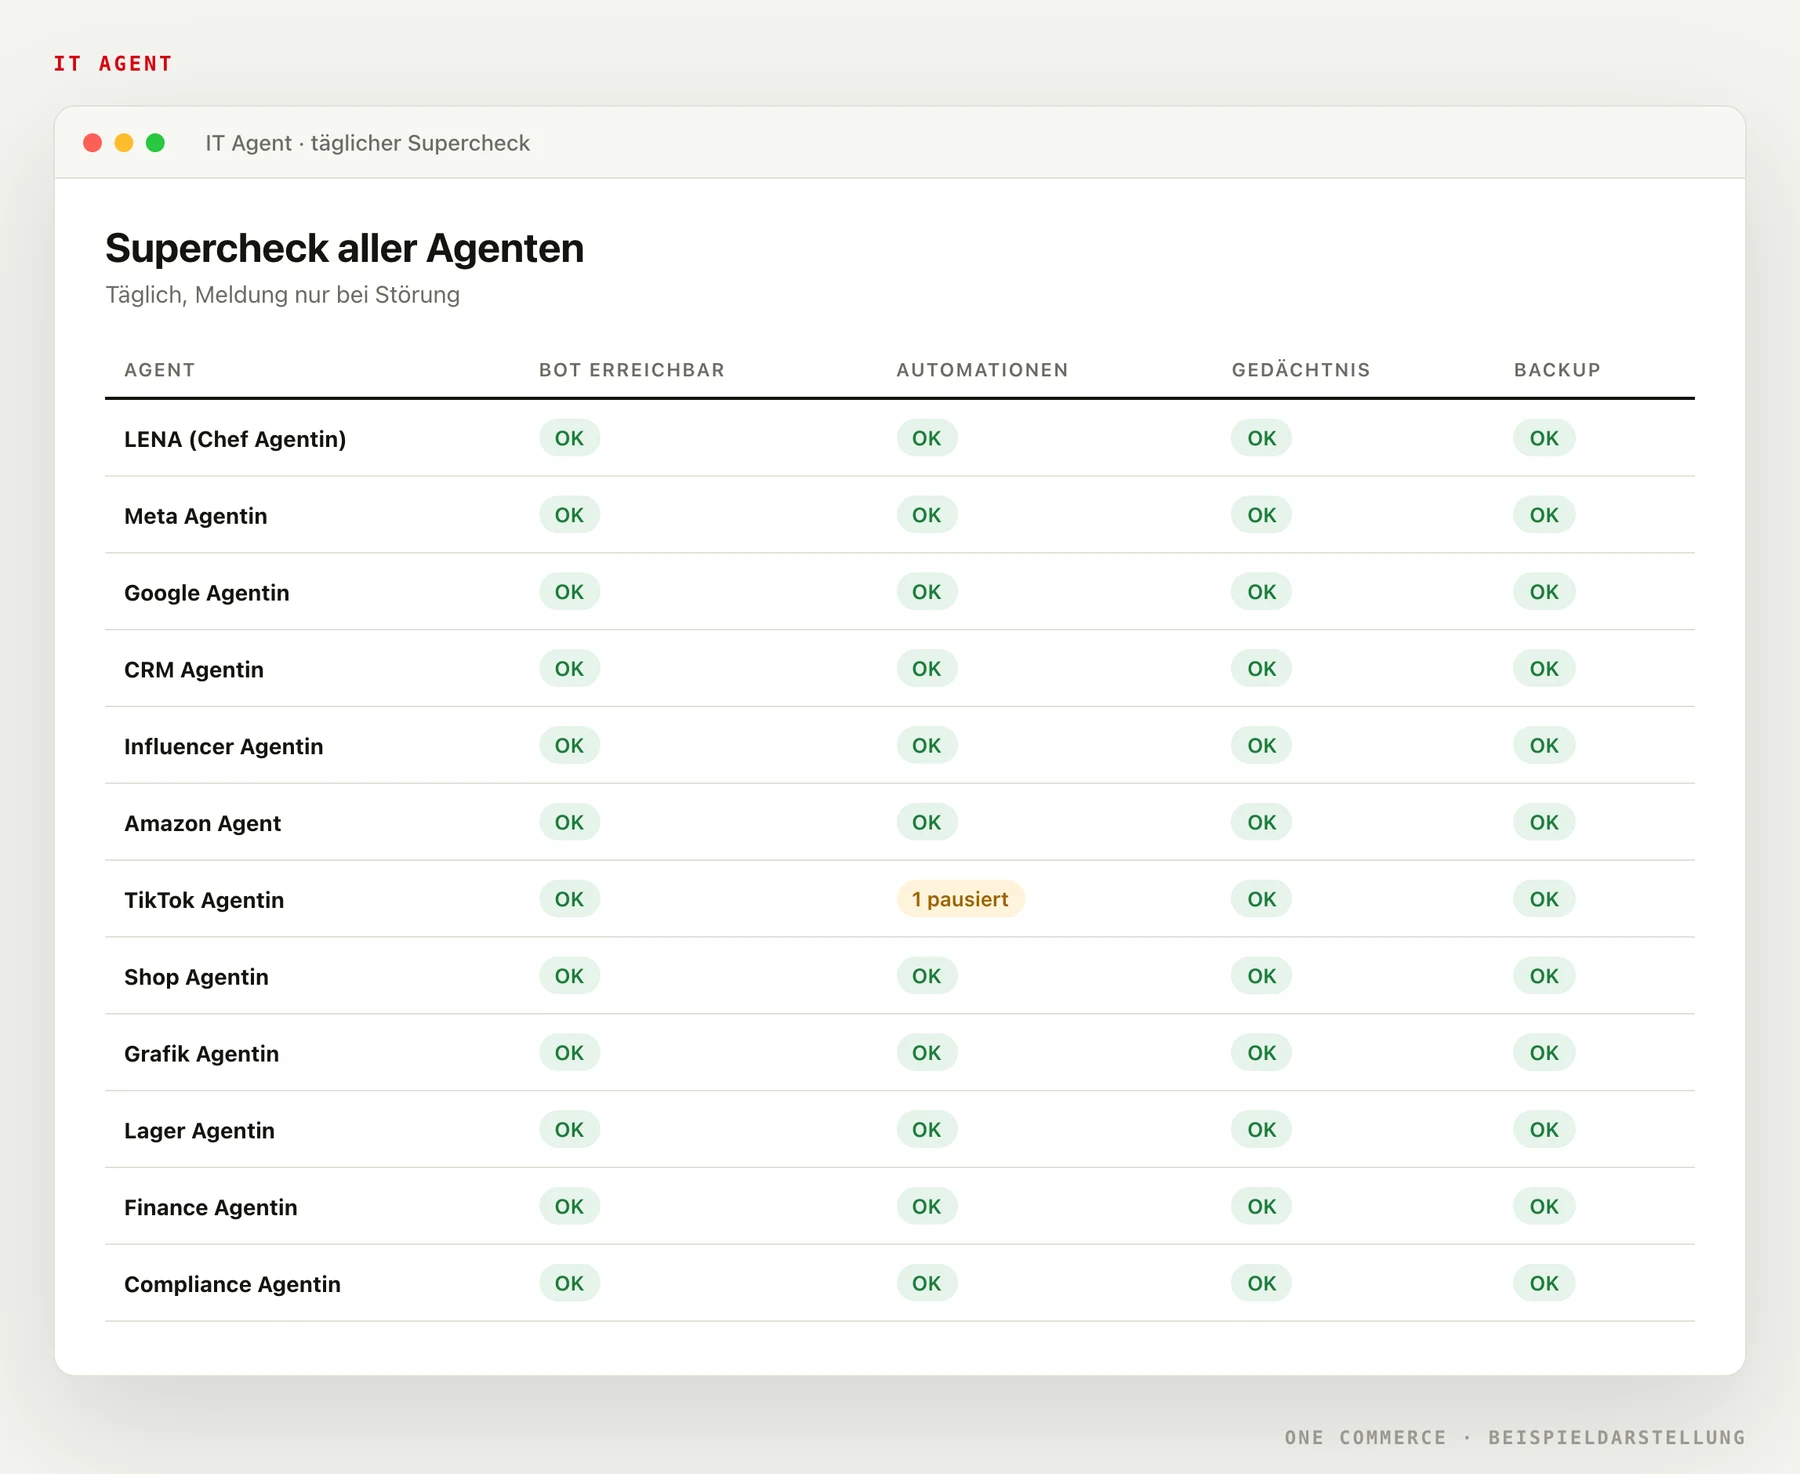1800x1474 pixels.
Task: Select Shop Agentin's Backup OK badge
Action: (x=1544, y=976)
